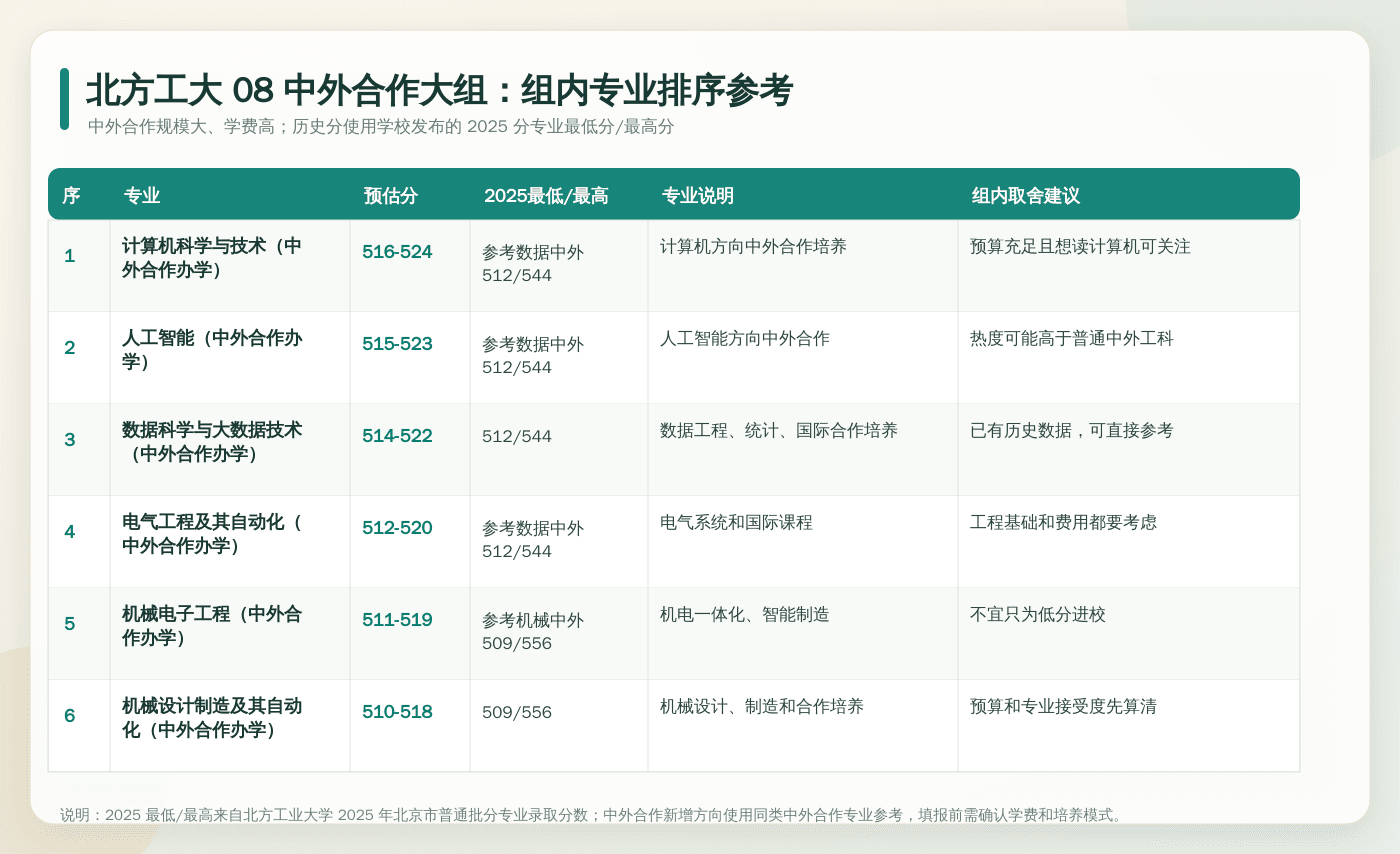Click 512/544 in the 数据科学与大数据技术 row
The width and height of the screenshot is (1400, 854).
point(517,437)
